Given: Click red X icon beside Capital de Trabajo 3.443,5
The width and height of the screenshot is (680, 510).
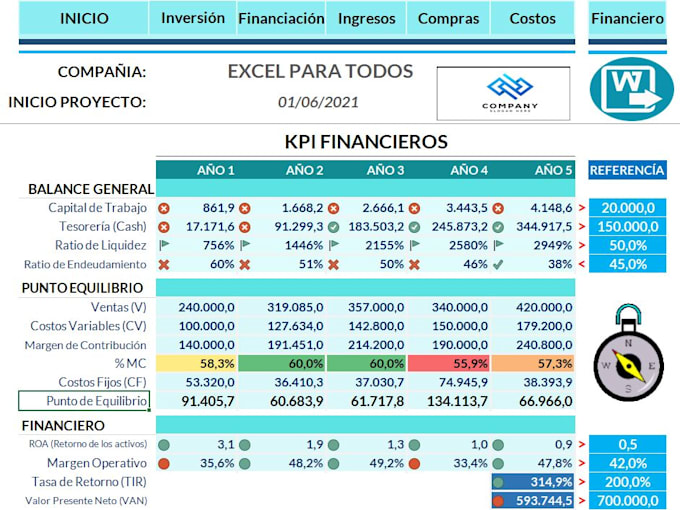Looking at the screenshot, I should [x=414, y=209].
